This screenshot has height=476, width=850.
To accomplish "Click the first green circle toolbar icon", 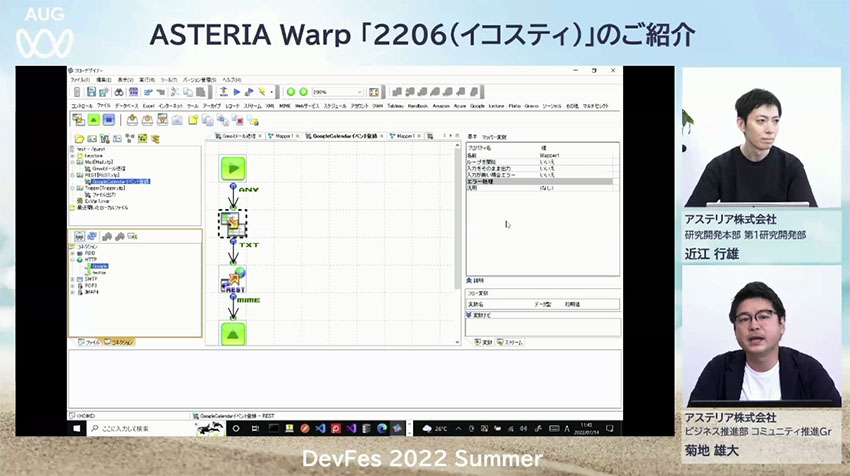I will 291,92.
